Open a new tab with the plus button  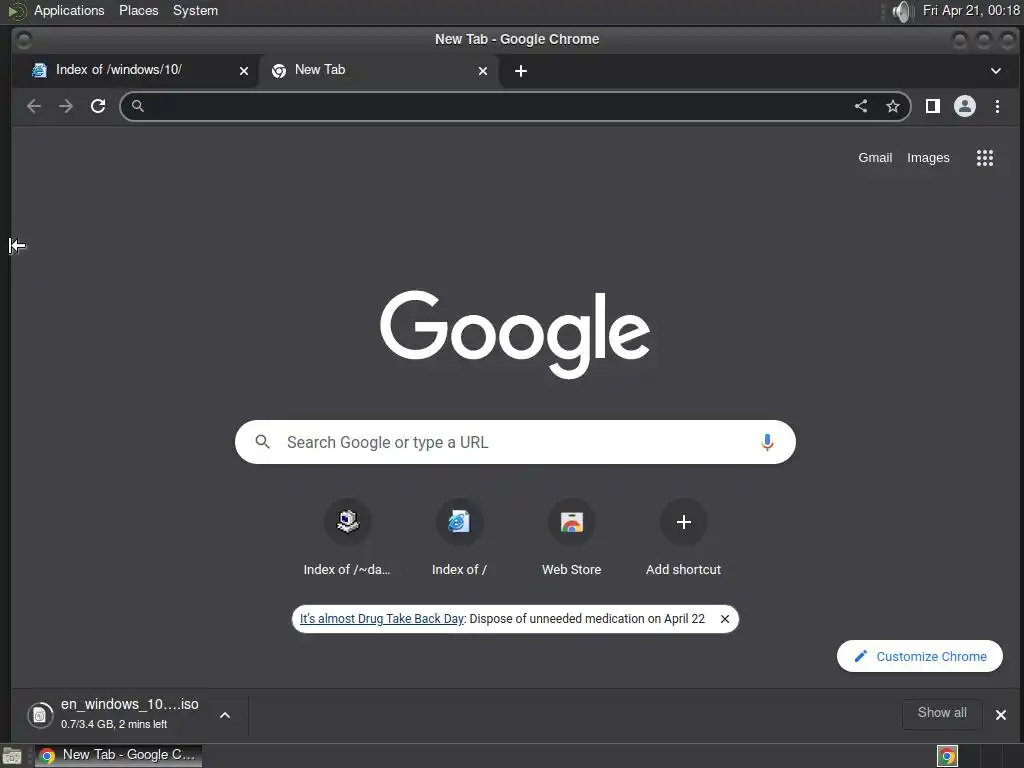pos(520,71)
